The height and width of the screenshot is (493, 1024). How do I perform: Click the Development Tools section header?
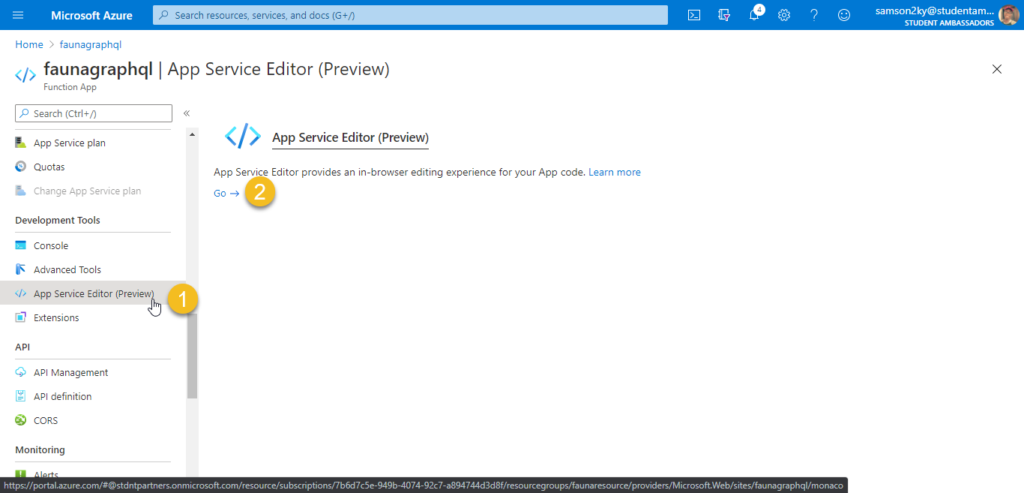57,220
